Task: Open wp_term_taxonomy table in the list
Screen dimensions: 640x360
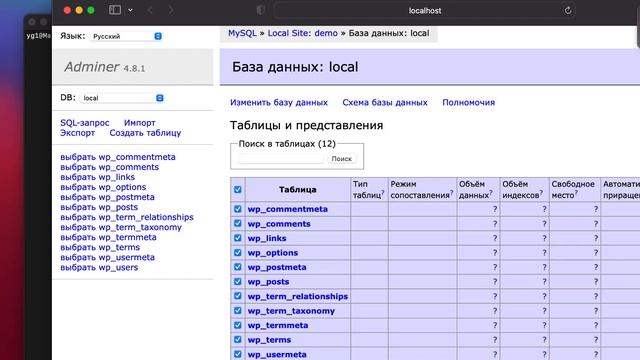Action: [x=291, y=311]
